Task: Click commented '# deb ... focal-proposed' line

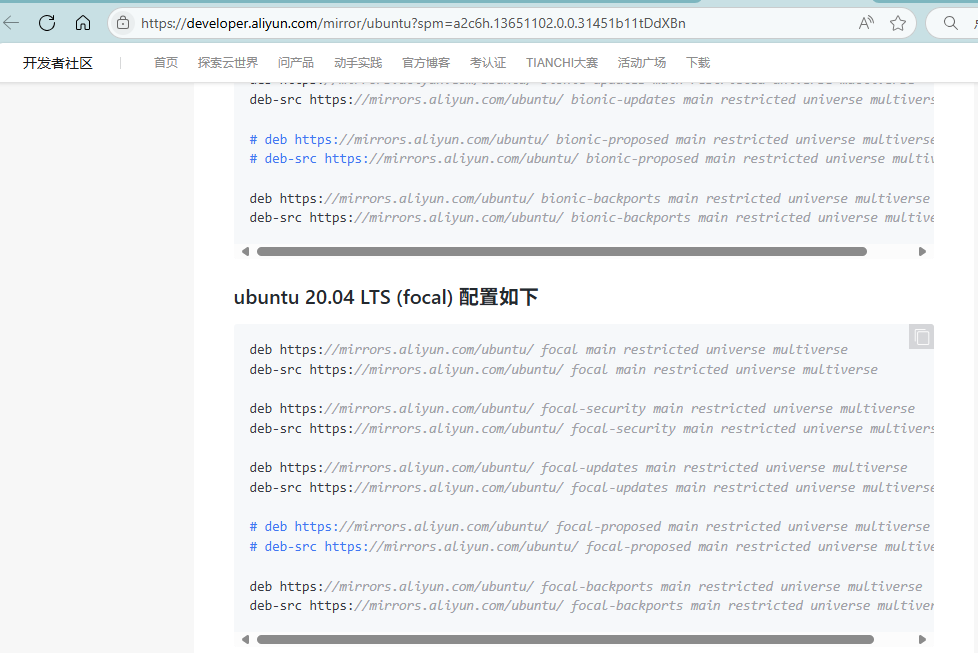Action: click(x=590, y=526)
